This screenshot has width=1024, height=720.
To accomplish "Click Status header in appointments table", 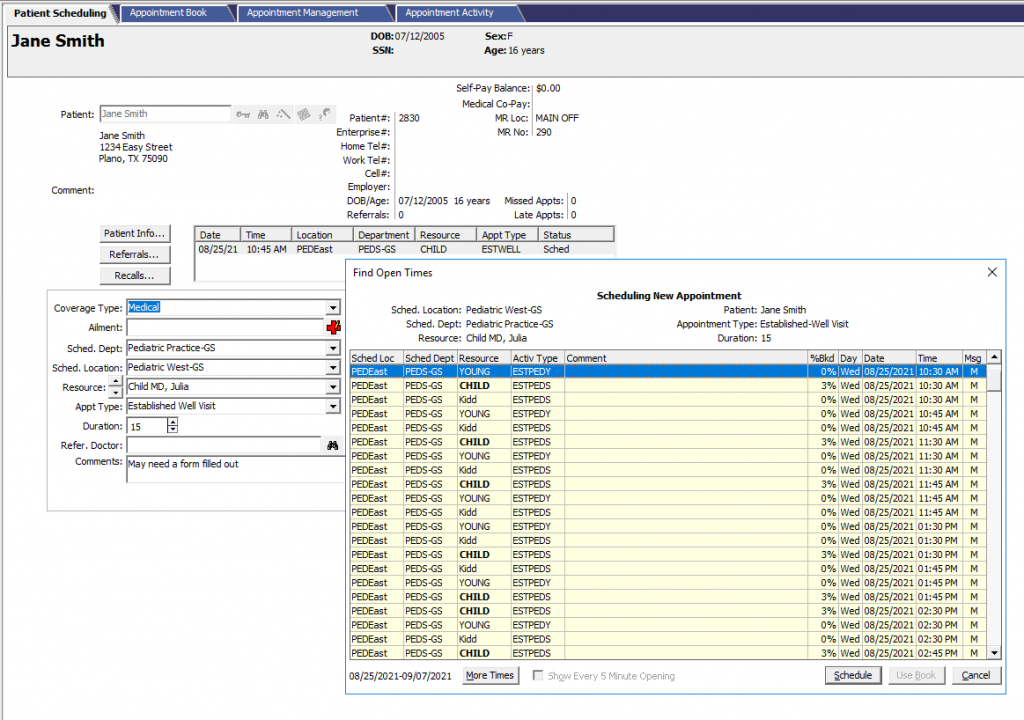I will (575, 235).
